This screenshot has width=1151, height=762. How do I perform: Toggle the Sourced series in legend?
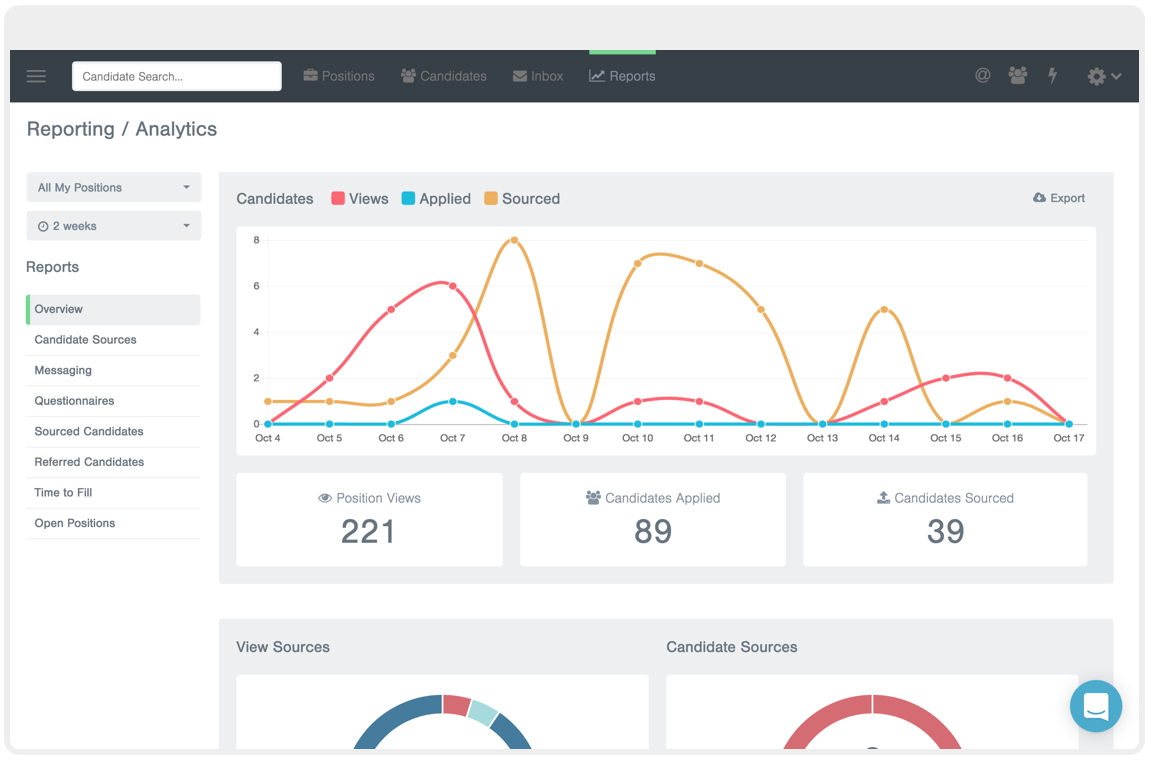coord(522,199)
